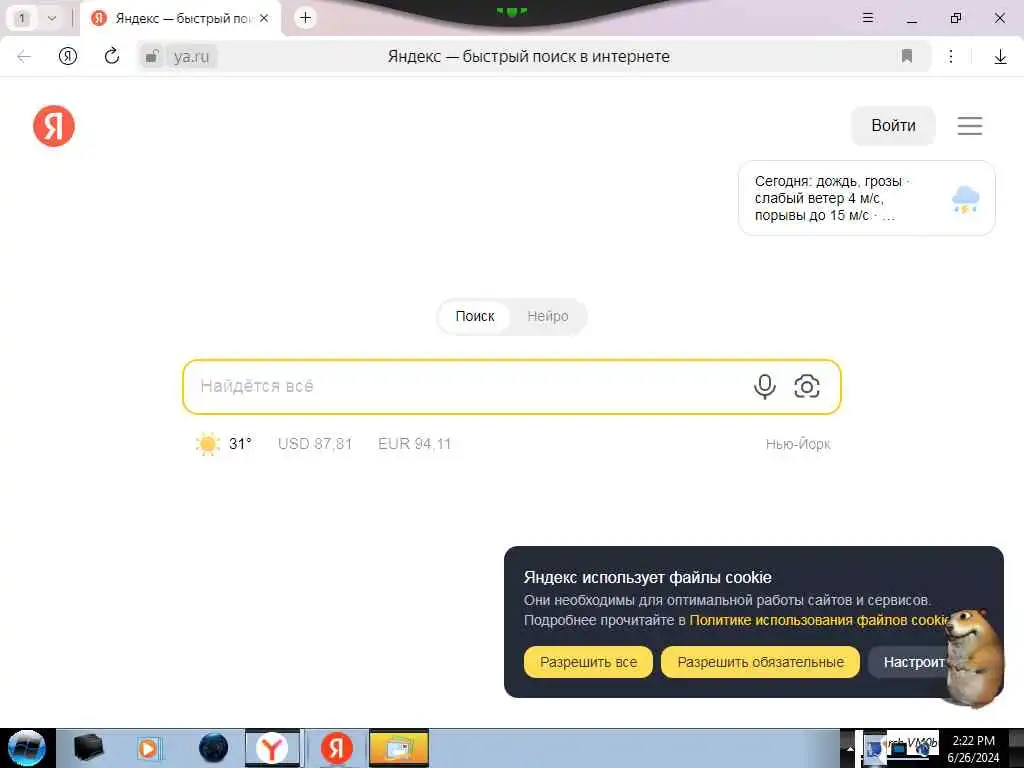Click Разрешить обязательные button
1024x768 pixels.
pyautogui.click(x=760, y=662)
